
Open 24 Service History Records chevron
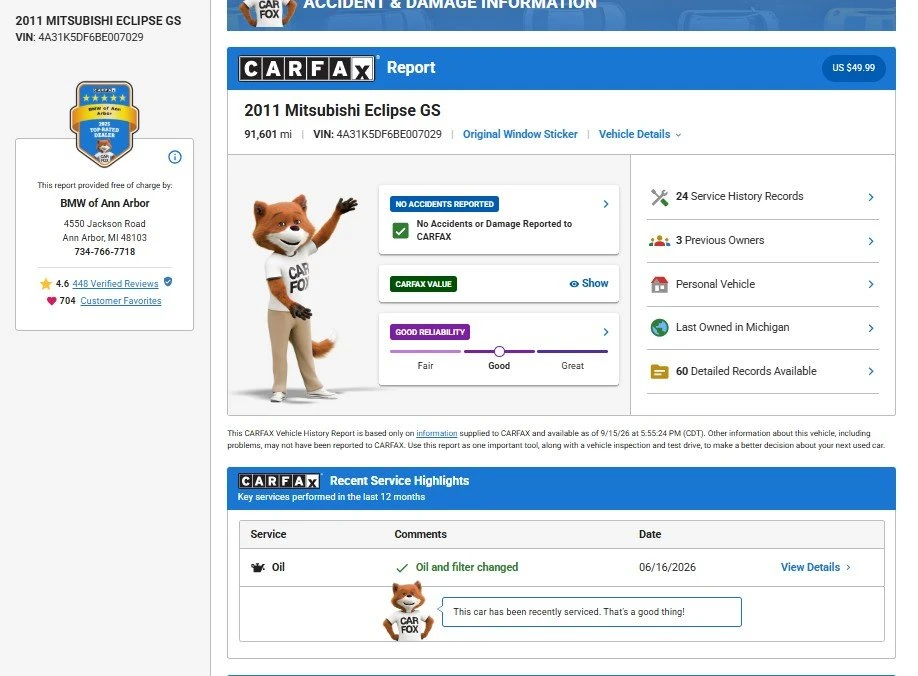pyautogui.click(x=871, y=197)
